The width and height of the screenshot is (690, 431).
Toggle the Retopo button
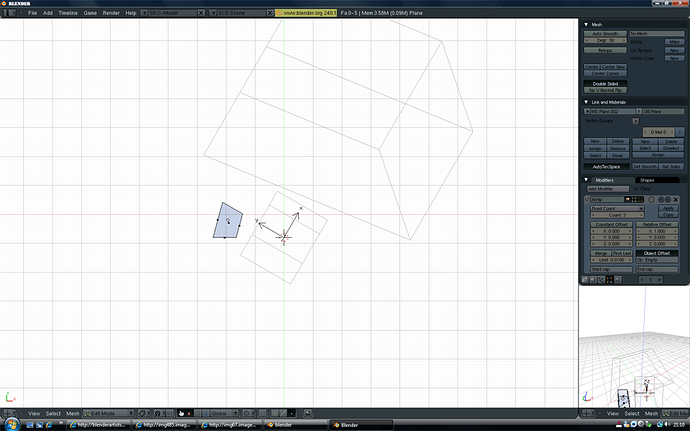(x=606, y=50)
